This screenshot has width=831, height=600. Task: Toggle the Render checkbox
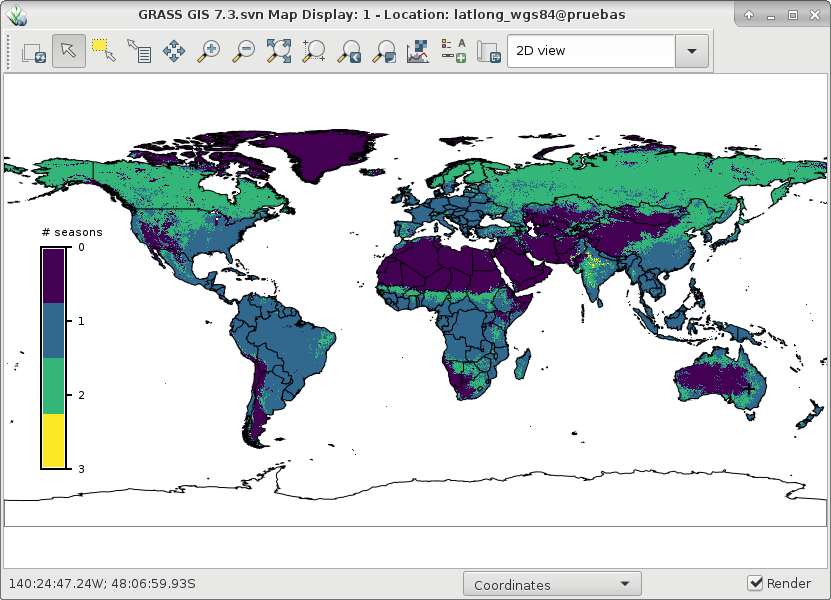coord(756,584)
